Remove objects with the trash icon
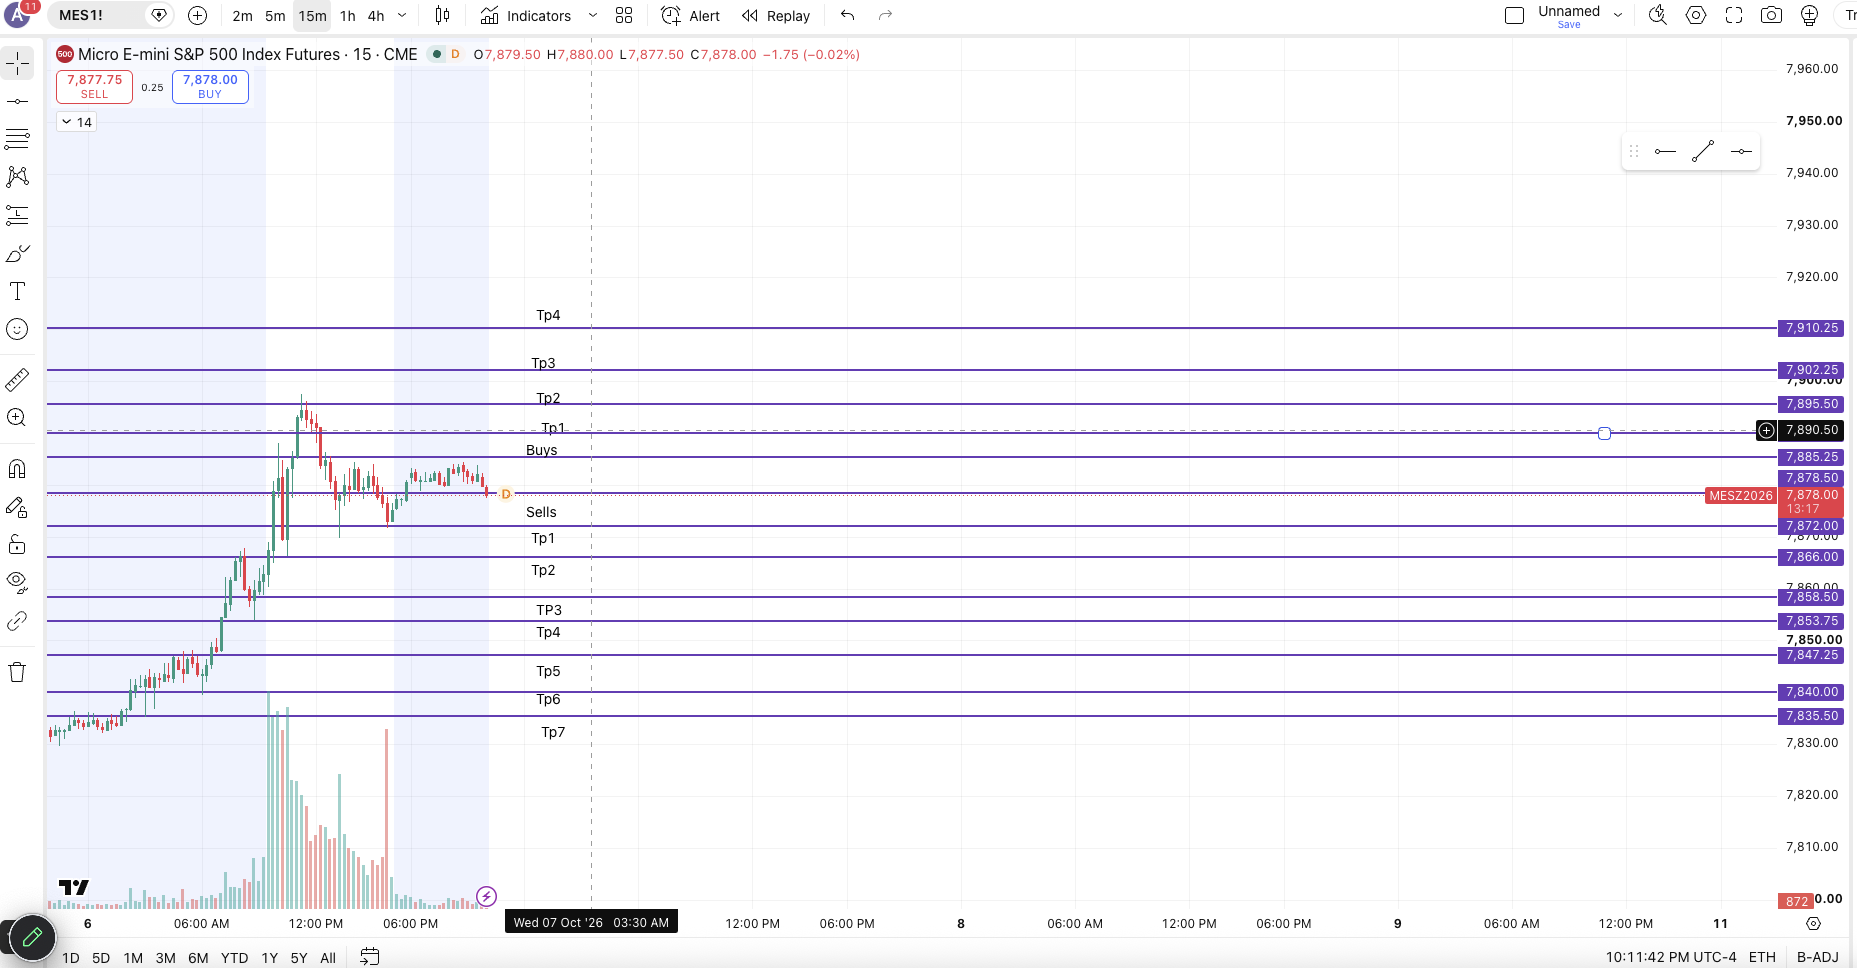Viewport: 1857px width, 968px height. click(x=18, y=672)
